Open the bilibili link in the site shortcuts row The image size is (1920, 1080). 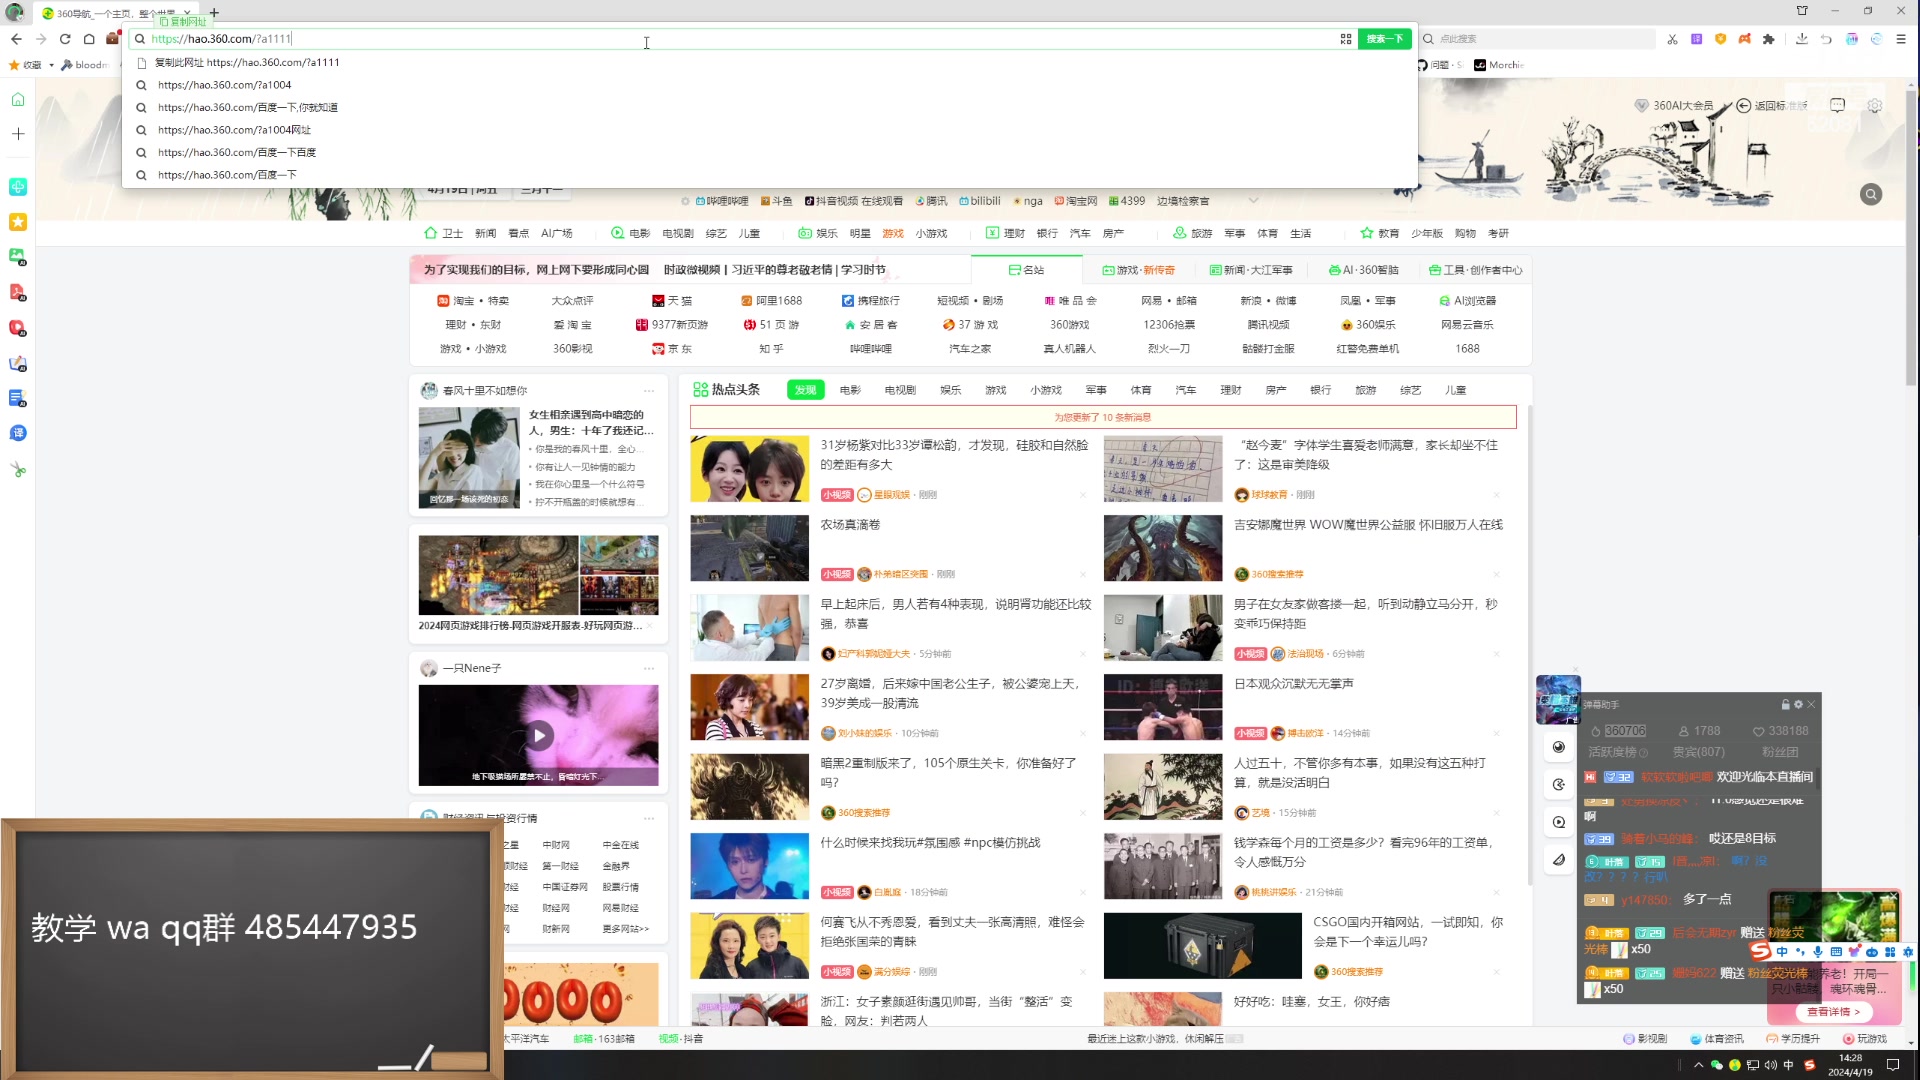point(980,200)
